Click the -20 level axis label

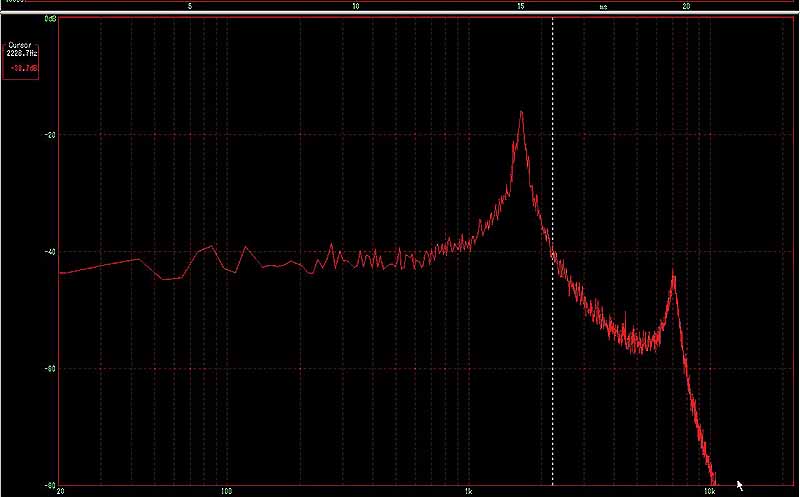(x=49, y=135)
